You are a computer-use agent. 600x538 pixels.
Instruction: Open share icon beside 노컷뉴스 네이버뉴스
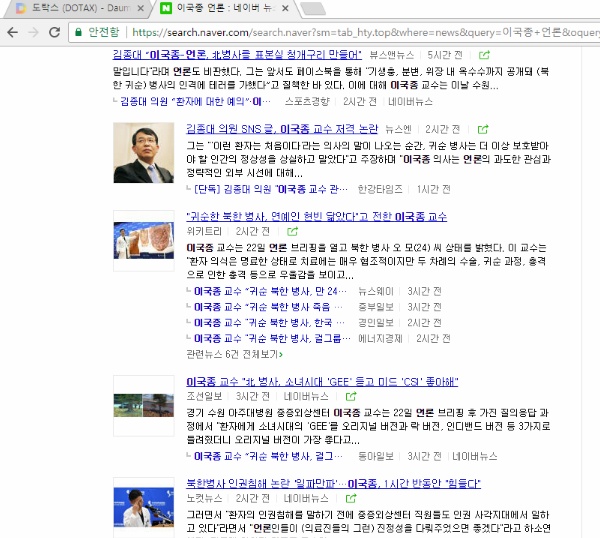(351, 498)
